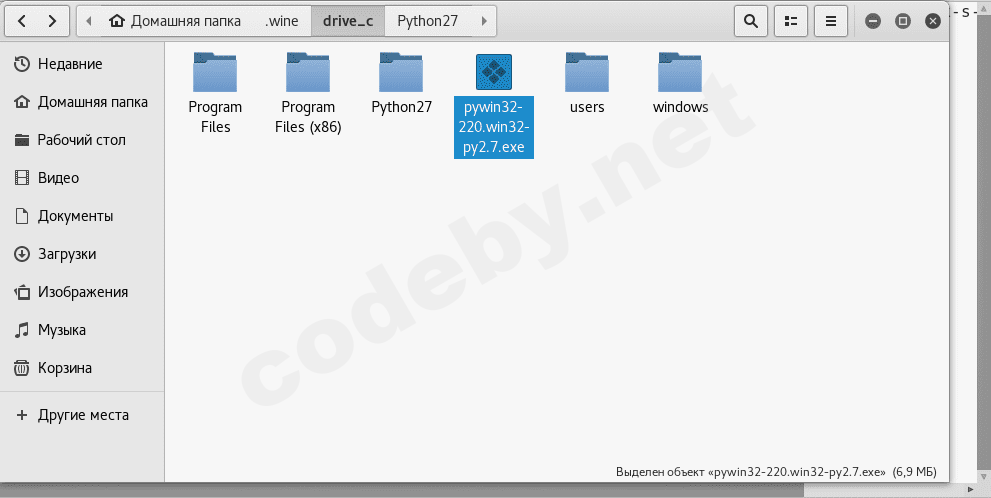The width and height of the screenshot is (991, 498).
Task: Open Корзина in the sidebar
Action: click(82, 367)
